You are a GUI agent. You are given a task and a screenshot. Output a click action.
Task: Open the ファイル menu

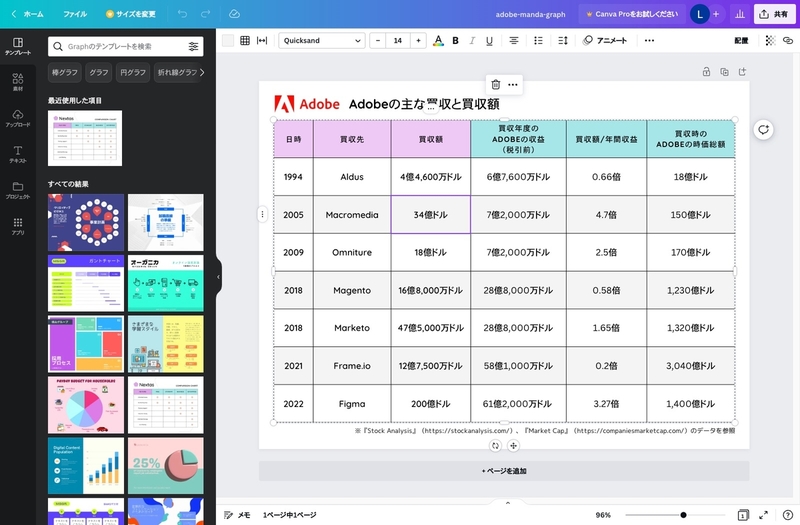point(75,14)
